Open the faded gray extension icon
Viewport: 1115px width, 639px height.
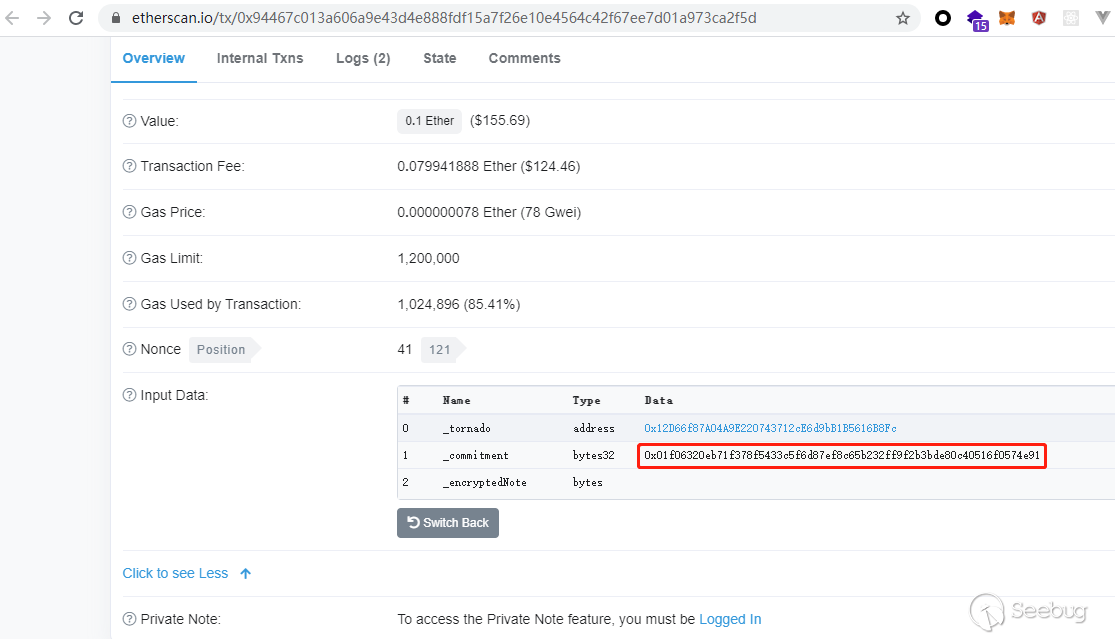pyautogui.click(x=1071, y=18)
